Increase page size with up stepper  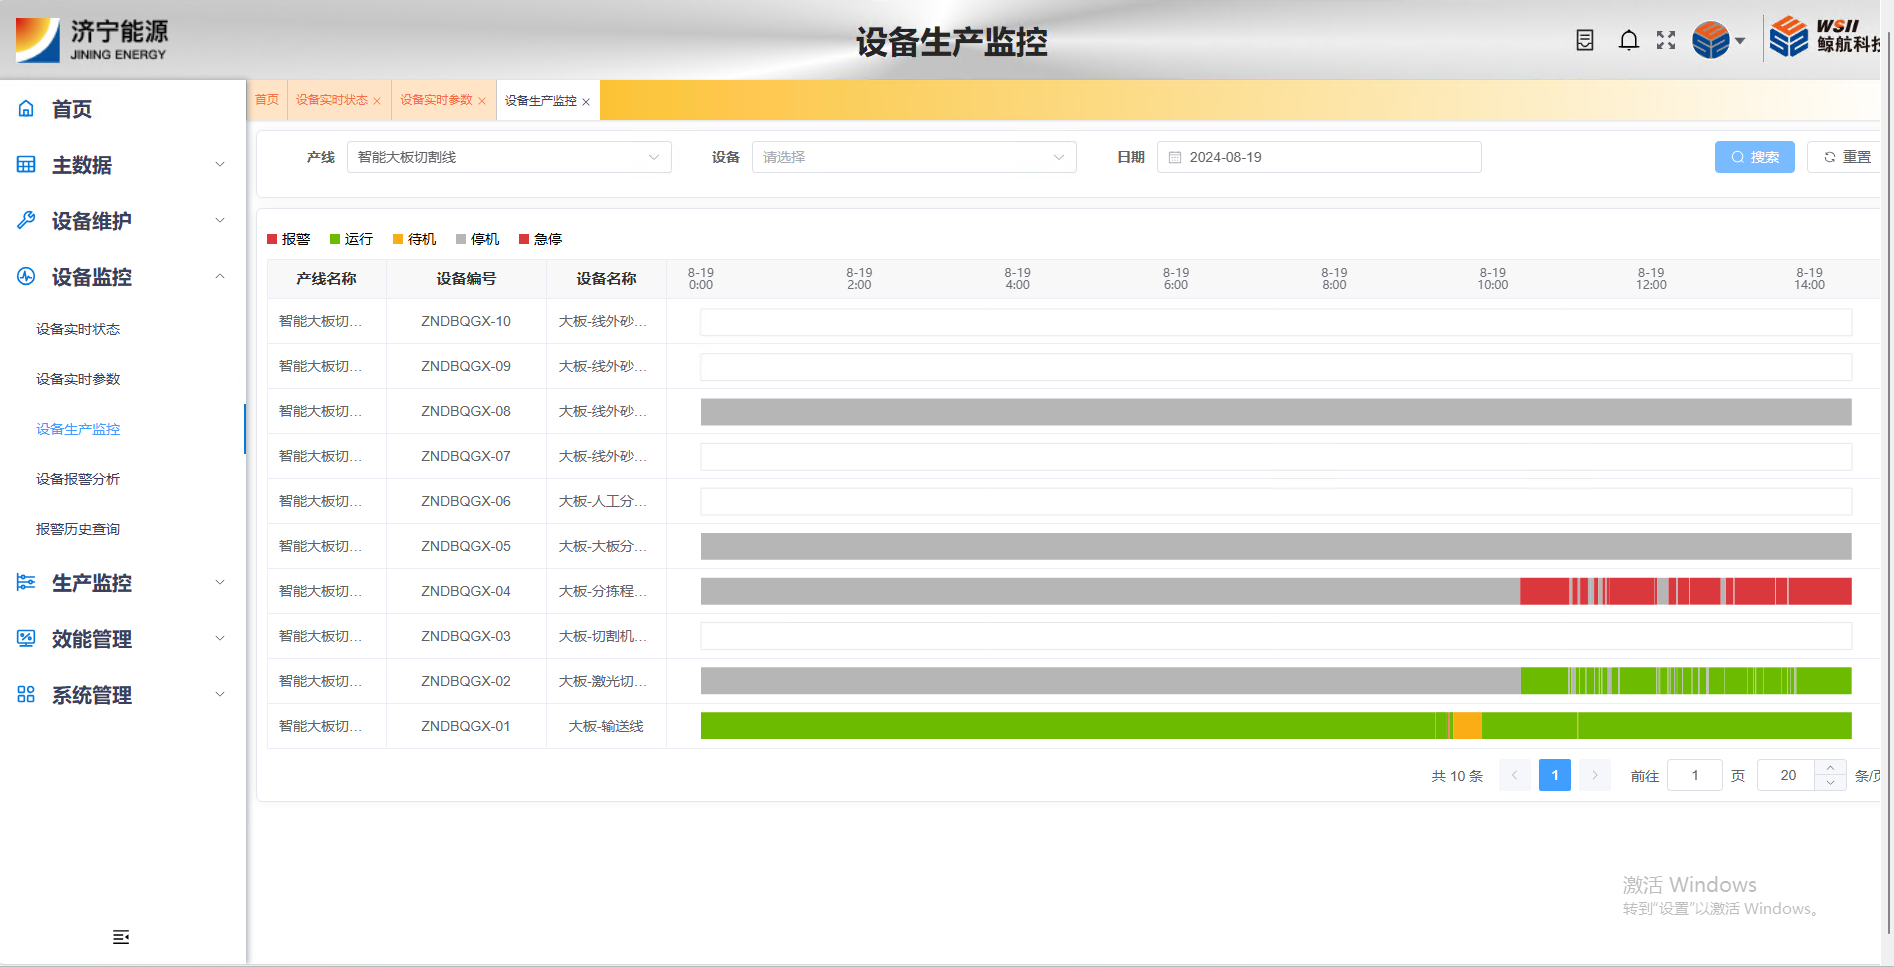click(1830, 767)
